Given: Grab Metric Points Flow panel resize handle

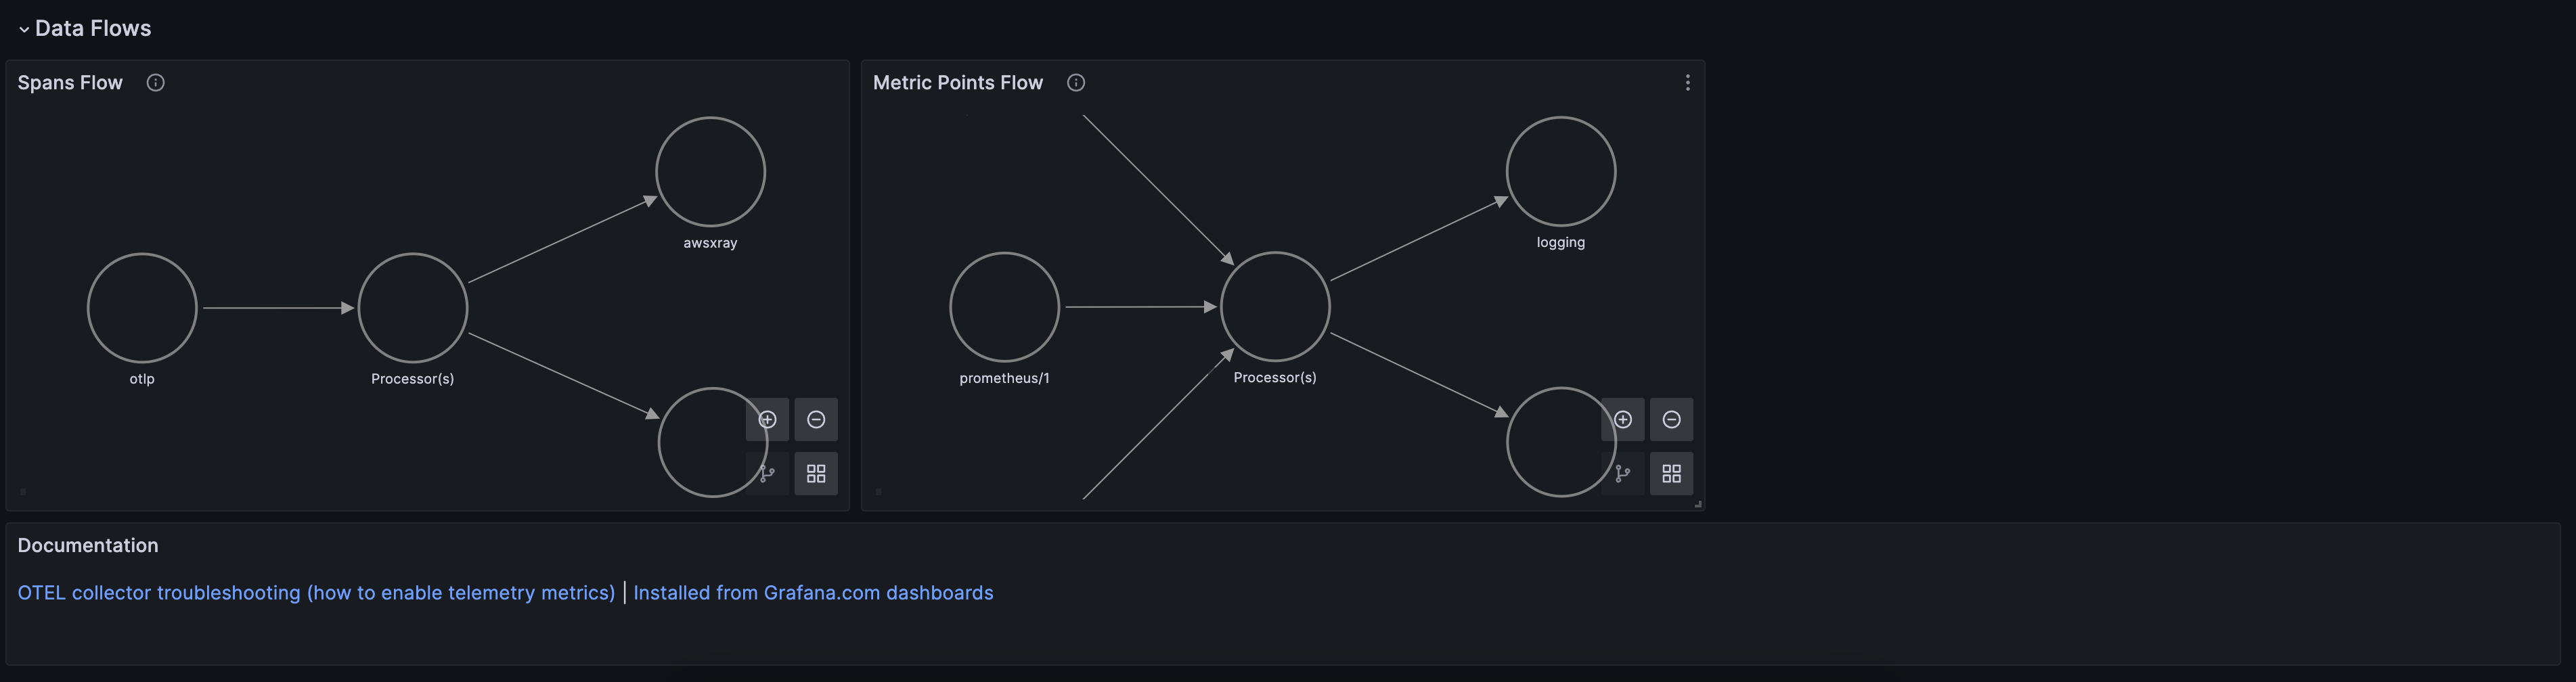Looking at the screenshot, I should pyautogui.click(x=1698, y=505).
